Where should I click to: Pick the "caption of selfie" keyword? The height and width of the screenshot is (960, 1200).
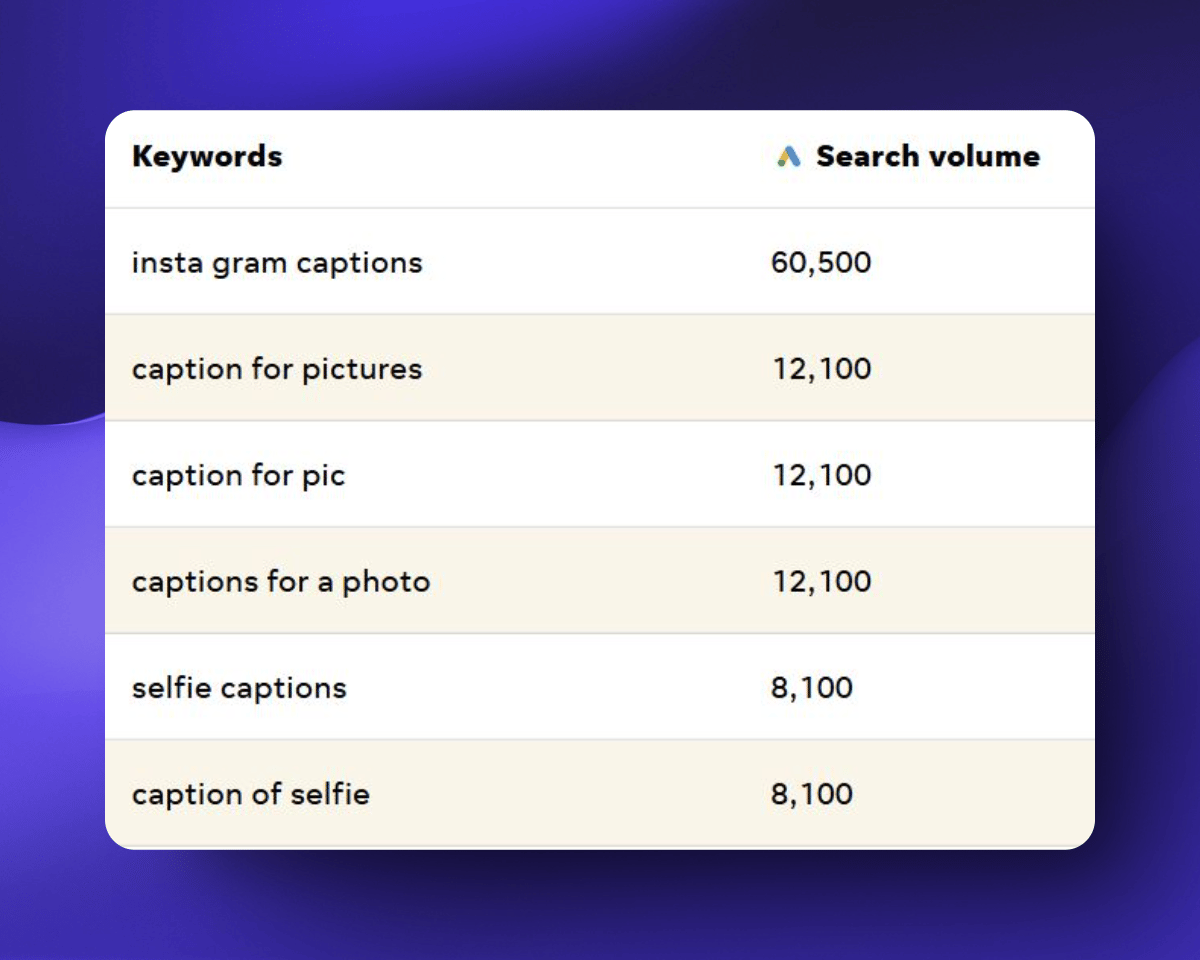250,794
